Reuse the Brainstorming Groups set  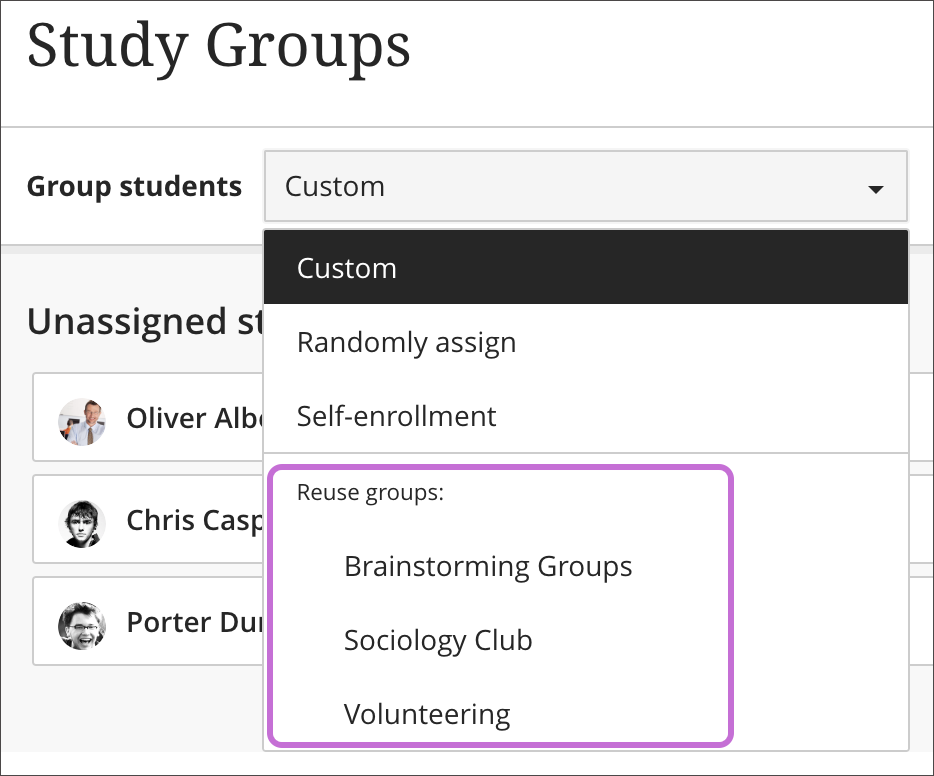tap(488, 566)
